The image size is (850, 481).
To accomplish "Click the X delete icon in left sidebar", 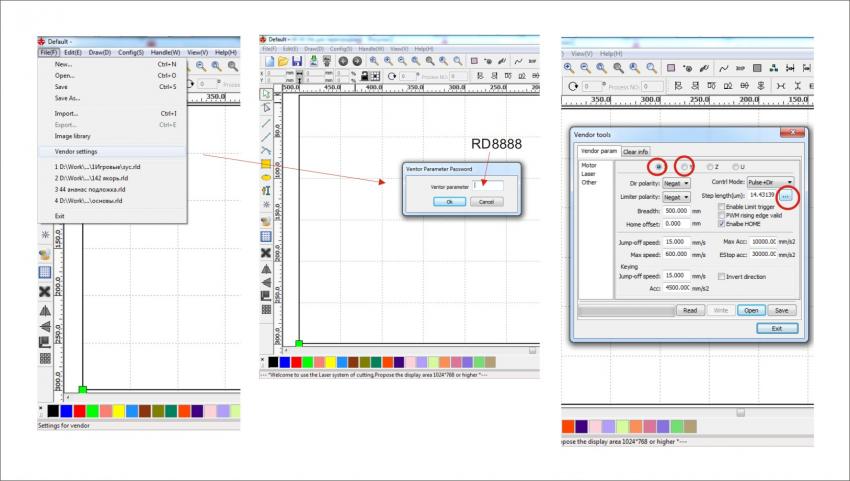I will (x=44, y=291).
